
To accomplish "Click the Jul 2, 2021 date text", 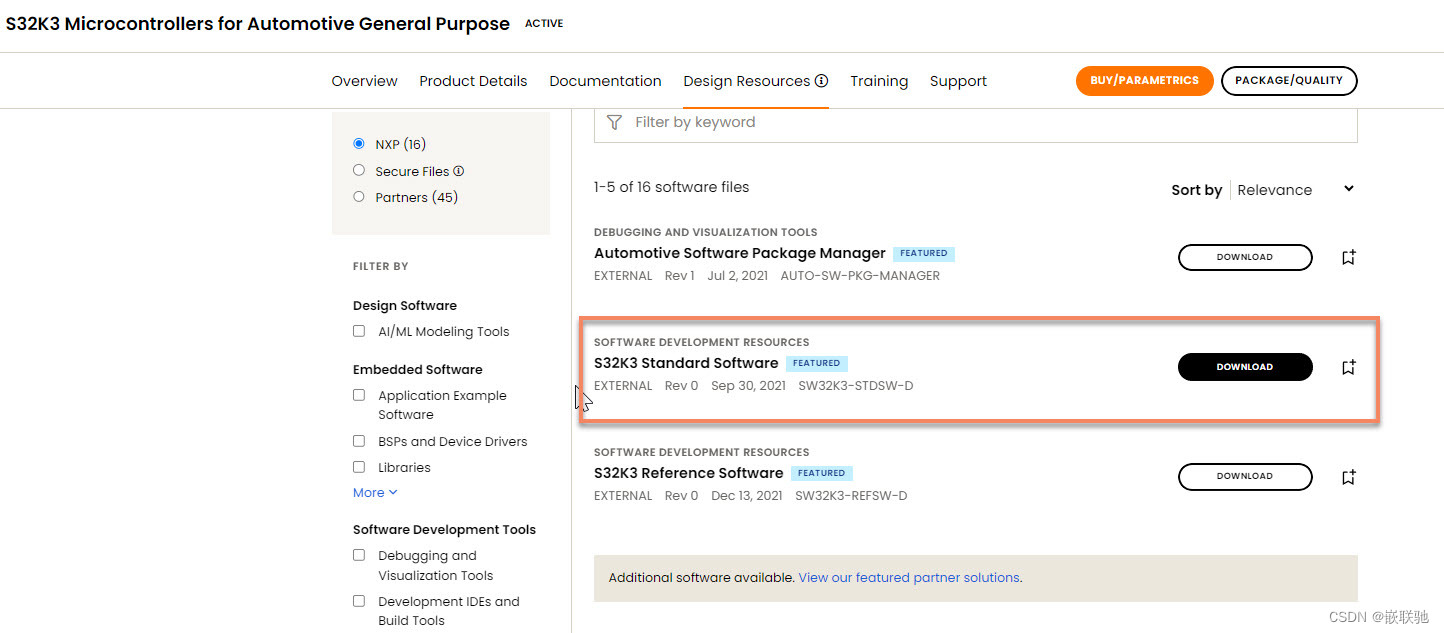I will pos(737,276).
